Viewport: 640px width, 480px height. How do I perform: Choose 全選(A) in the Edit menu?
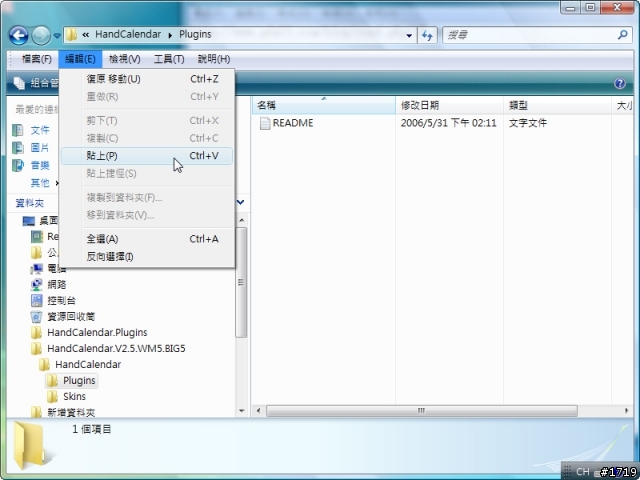(x=147, y=239)
